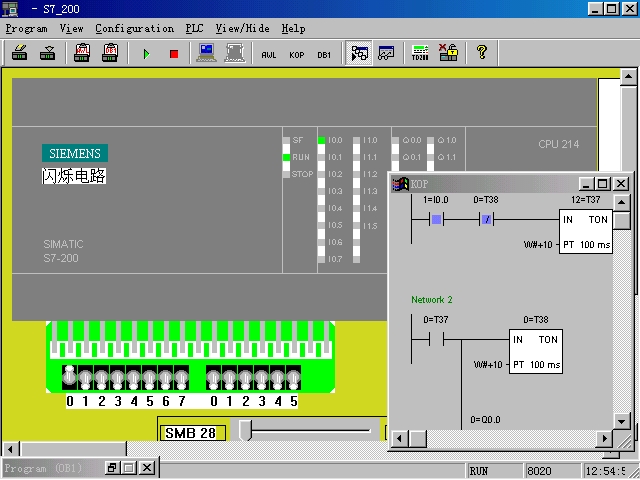
Task: Restore the minimized Program (OB1) window
Action: pos(112,468)
